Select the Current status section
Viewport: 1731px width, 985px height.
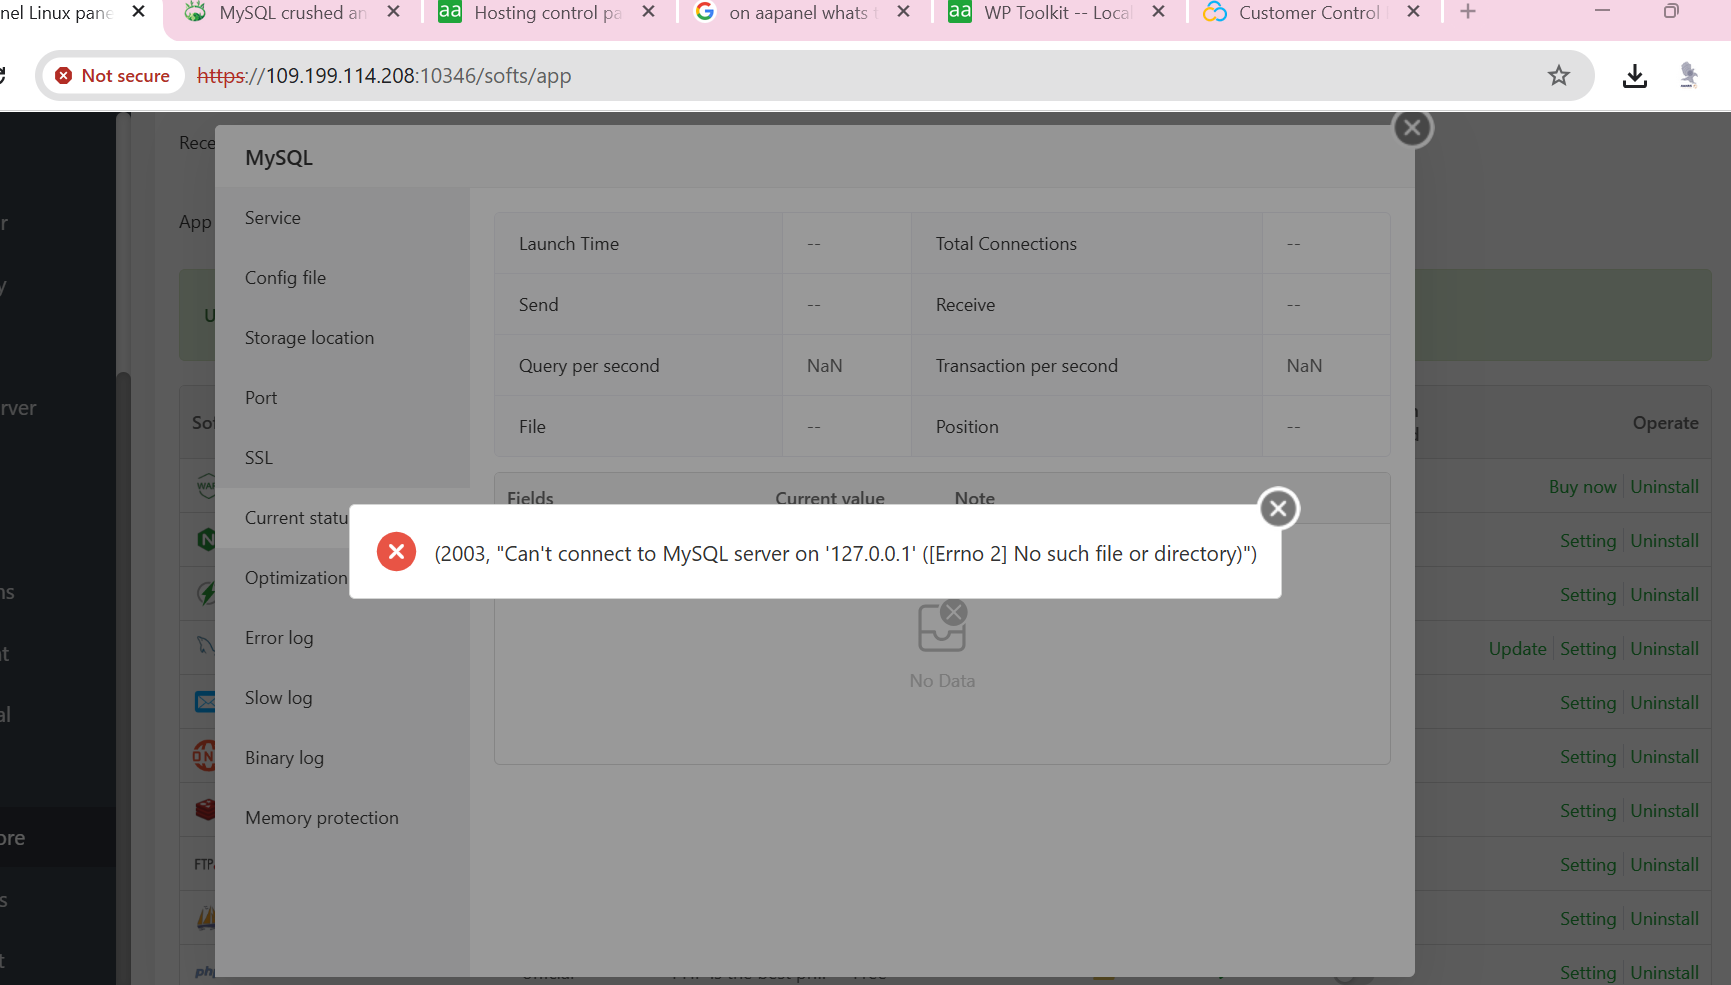(x=297, y=518)
